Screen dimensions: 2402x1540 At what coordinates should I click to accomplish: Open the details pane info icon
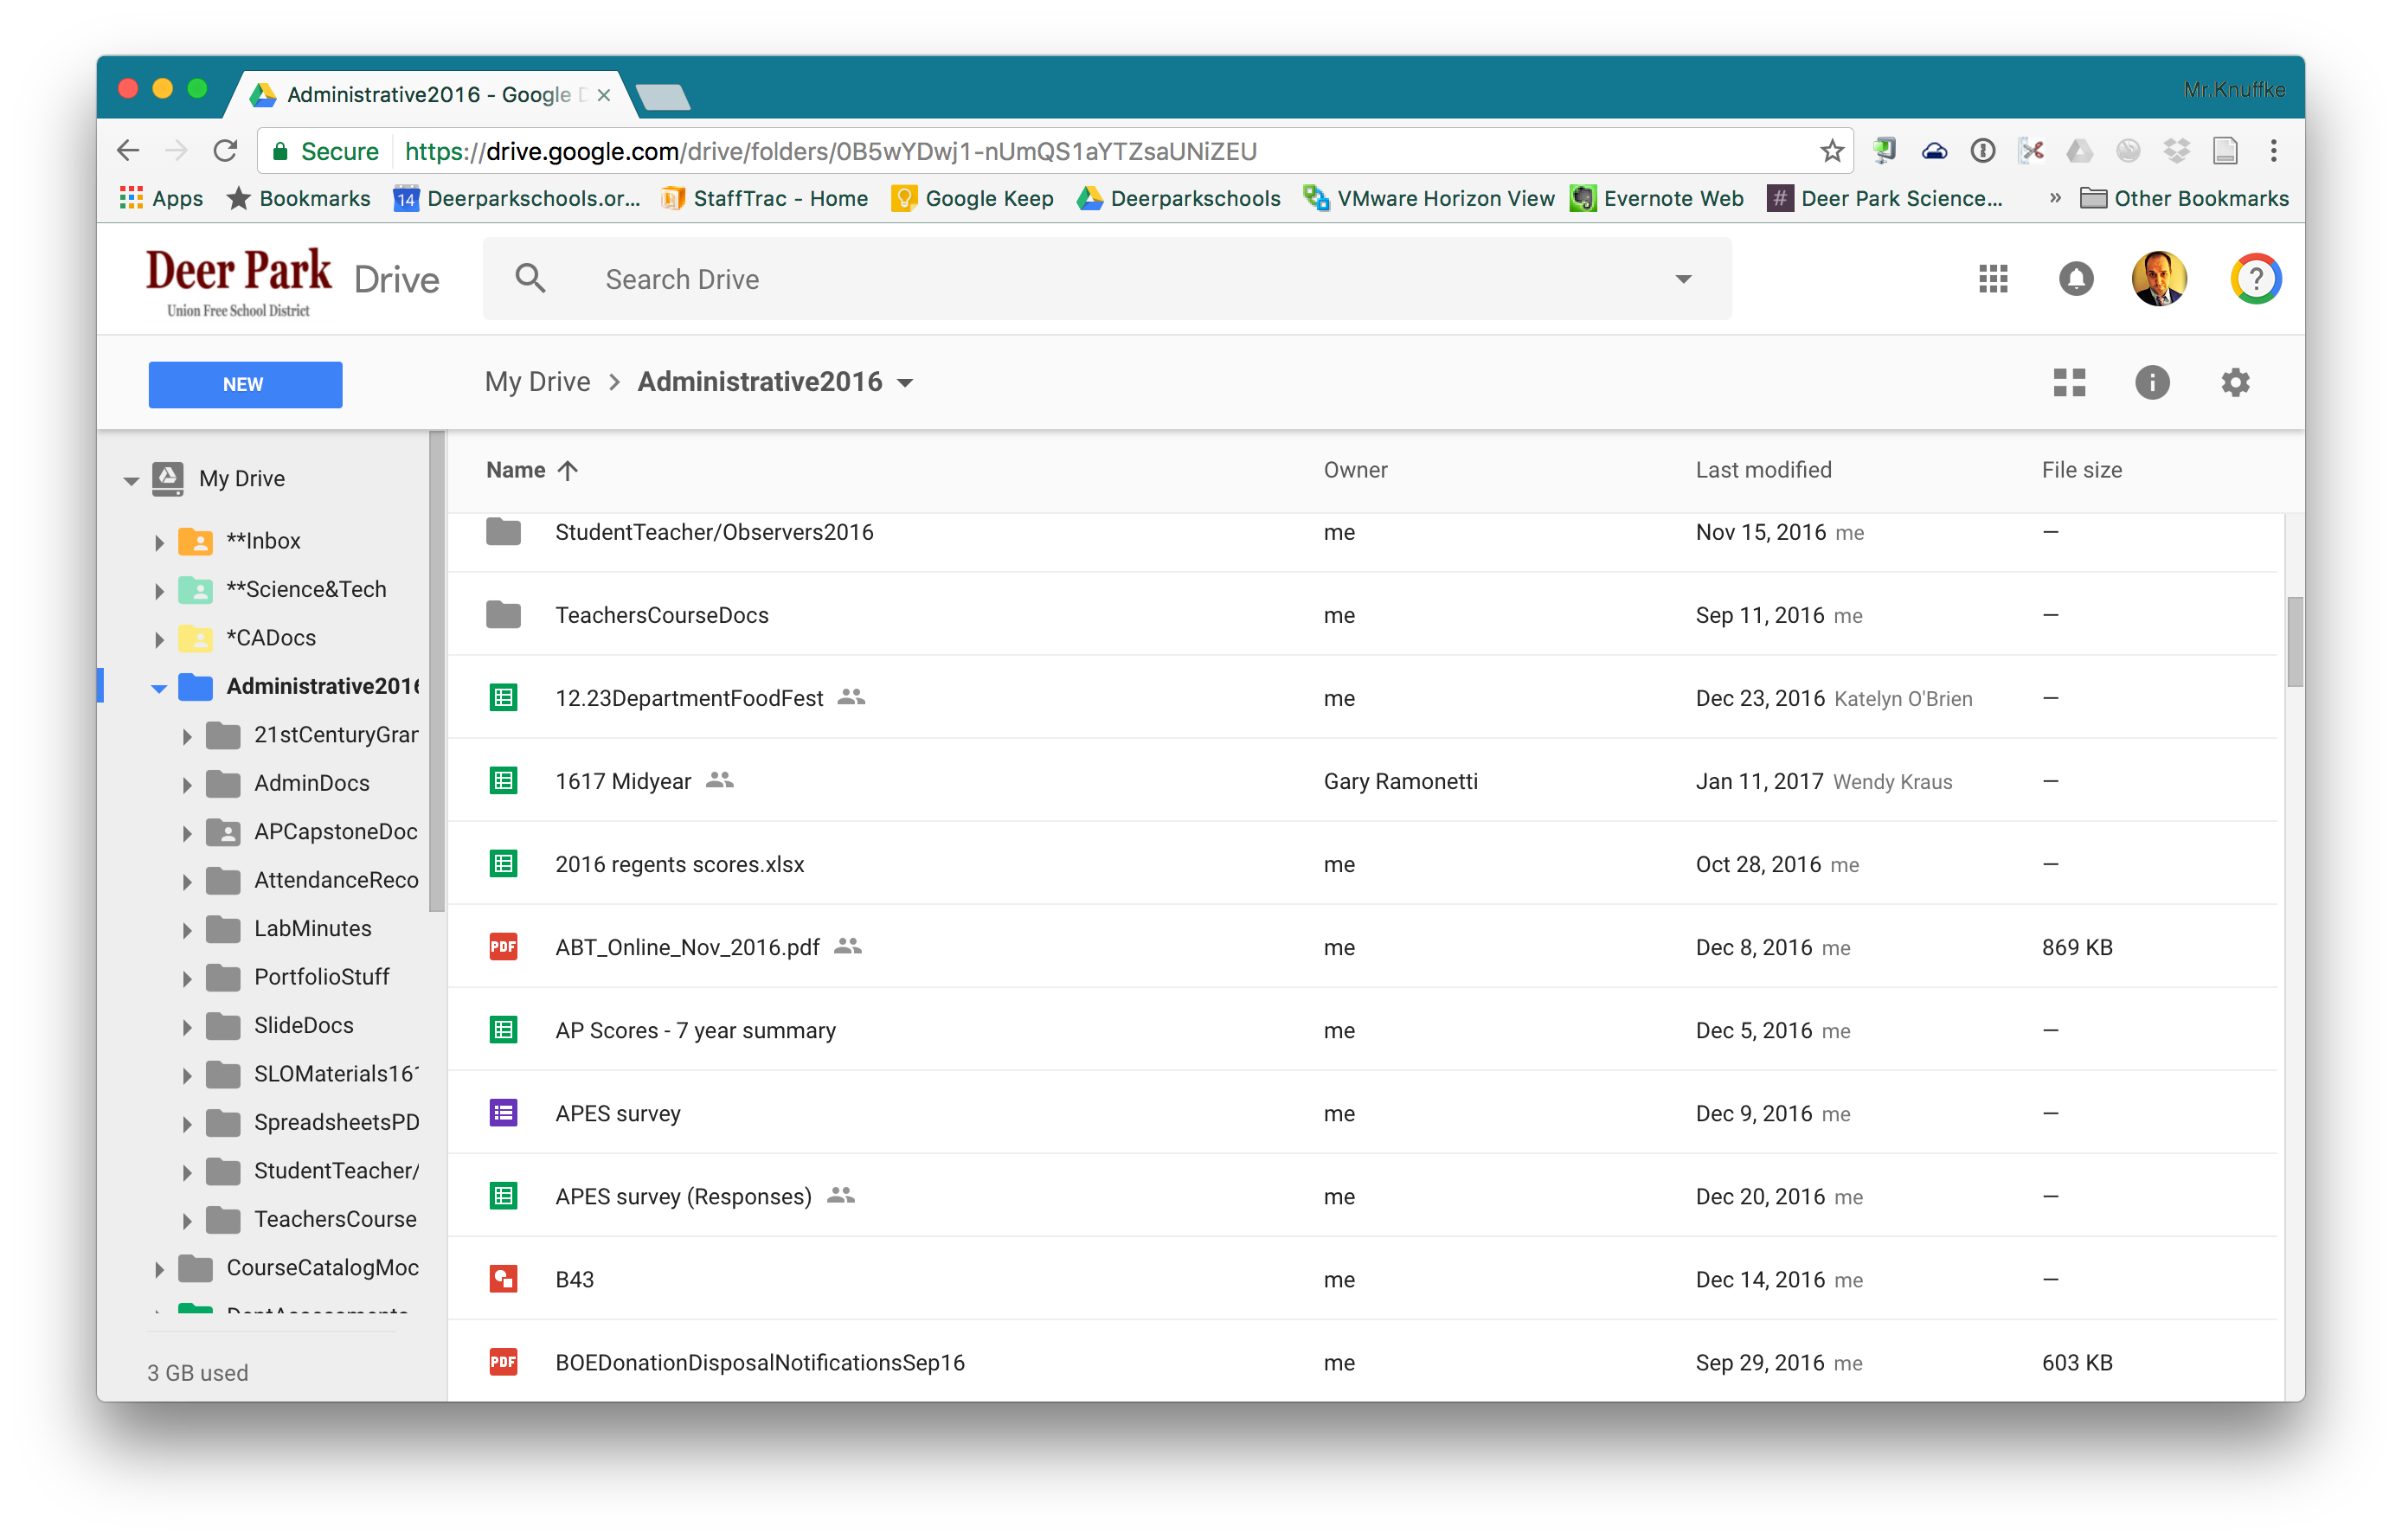point(2153,382)
